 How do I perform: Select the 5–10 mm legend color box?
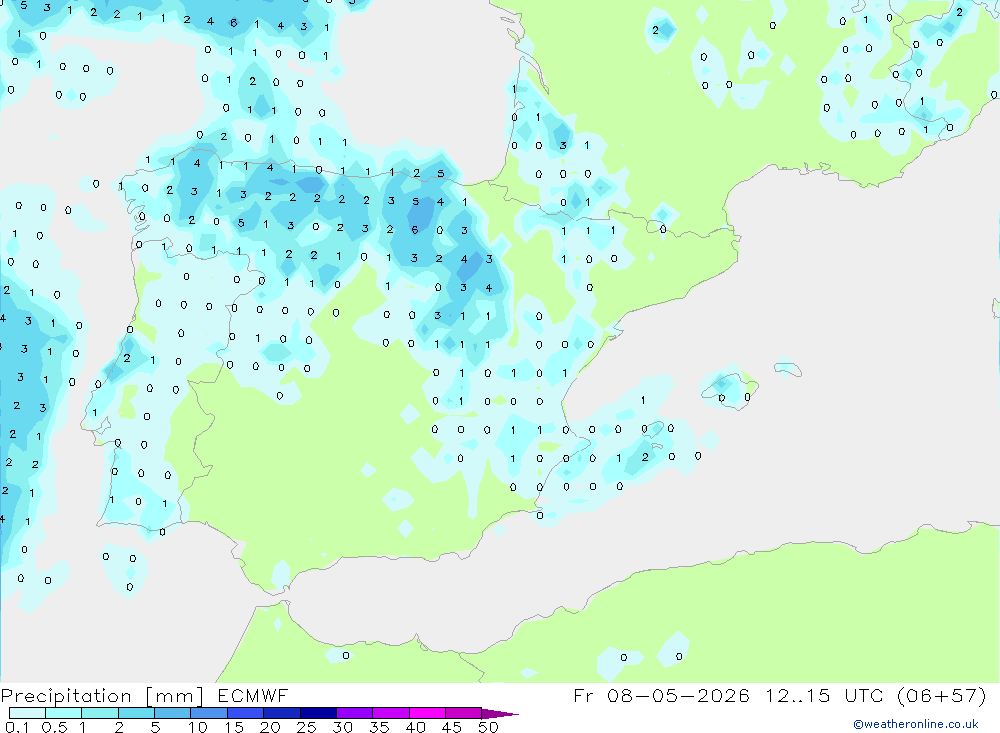click(x=172, y=713)
